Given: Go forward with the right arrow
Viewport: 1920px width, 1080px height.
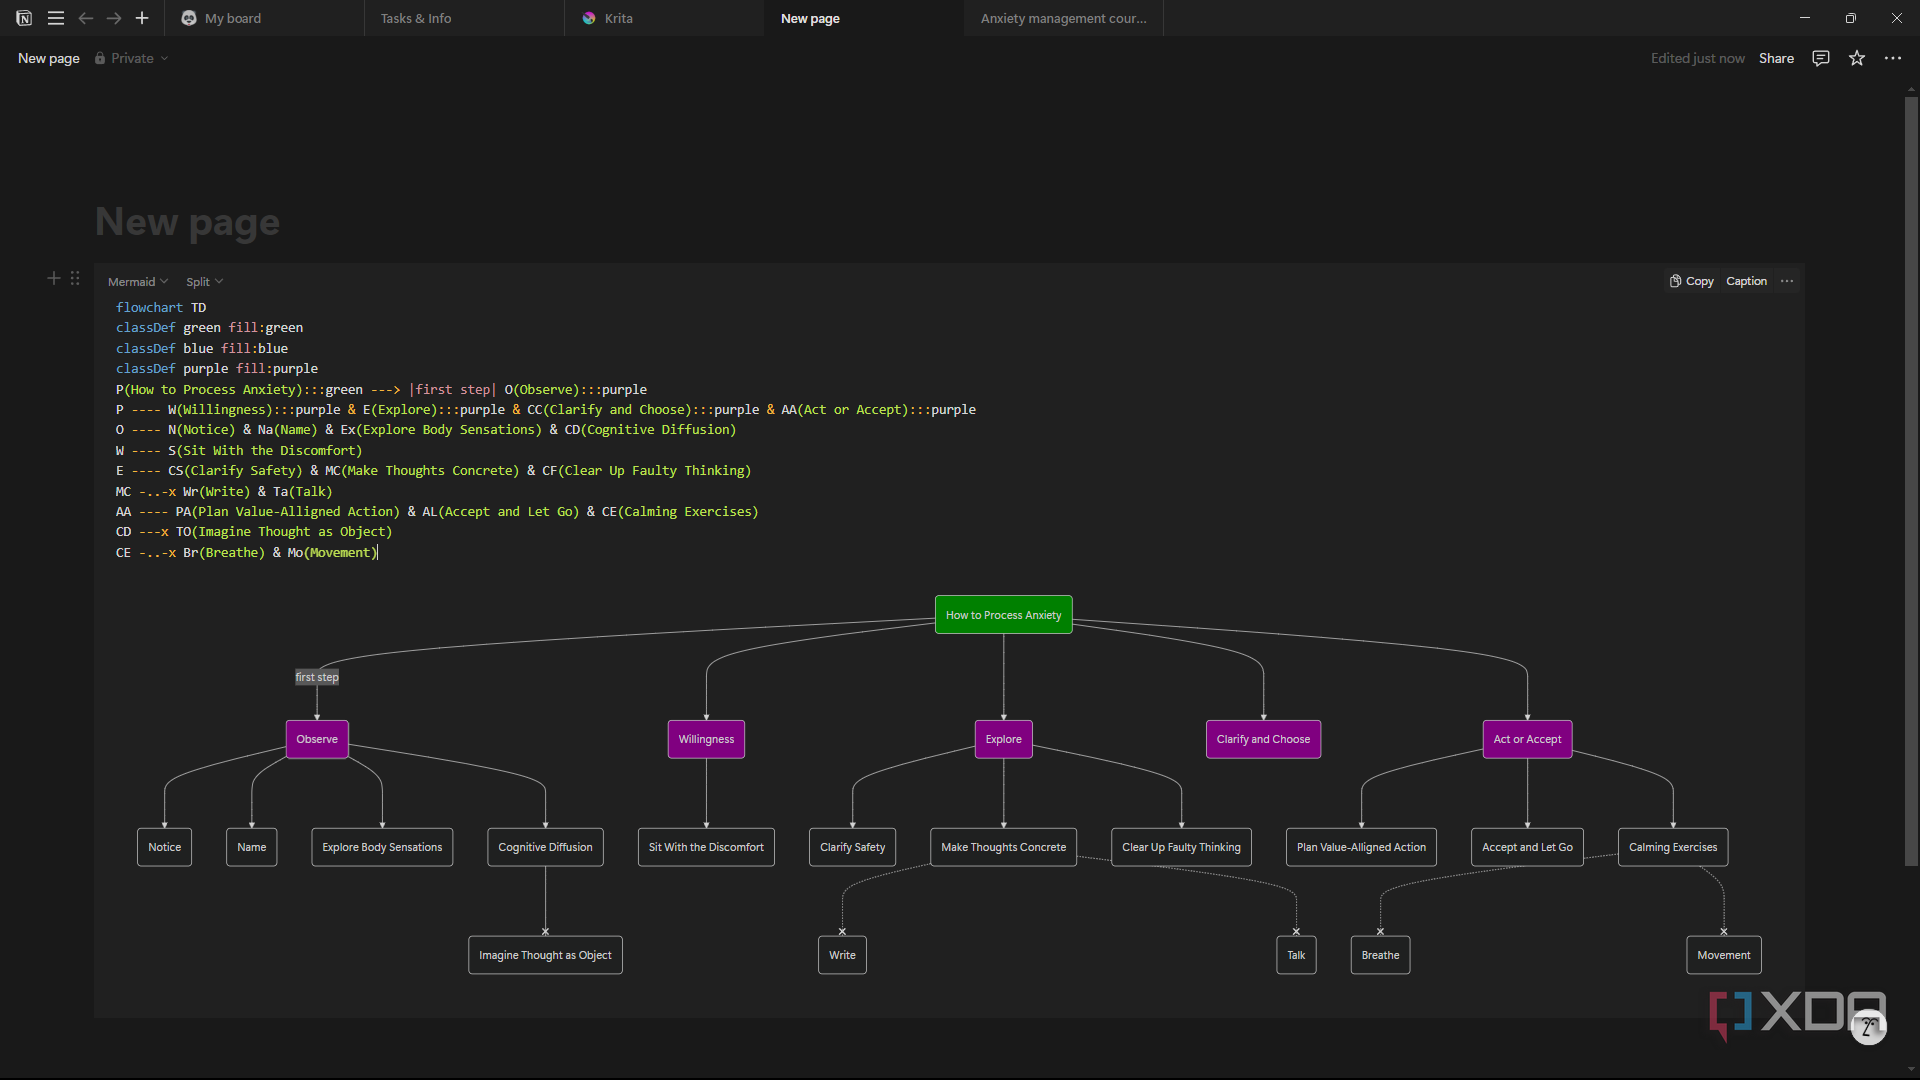Looking at the screenshot, I should (x=114, y=18).
